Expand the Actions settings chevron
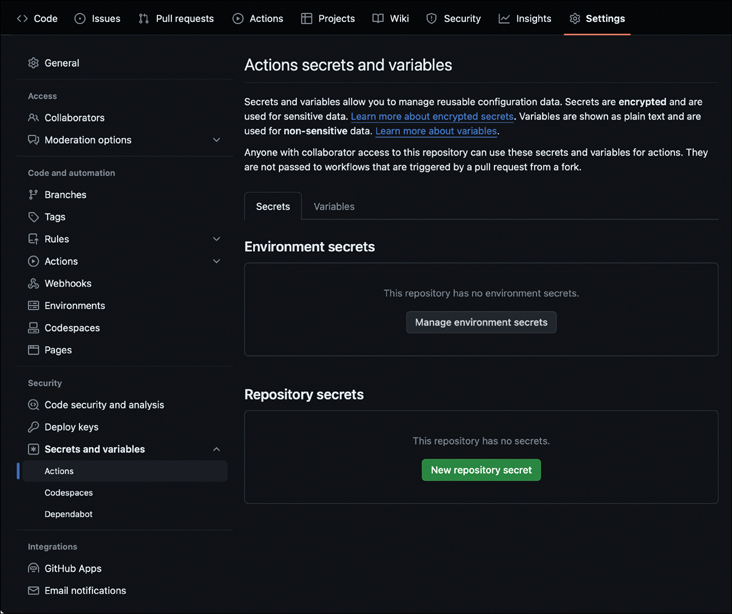 [x=216, y=262]
